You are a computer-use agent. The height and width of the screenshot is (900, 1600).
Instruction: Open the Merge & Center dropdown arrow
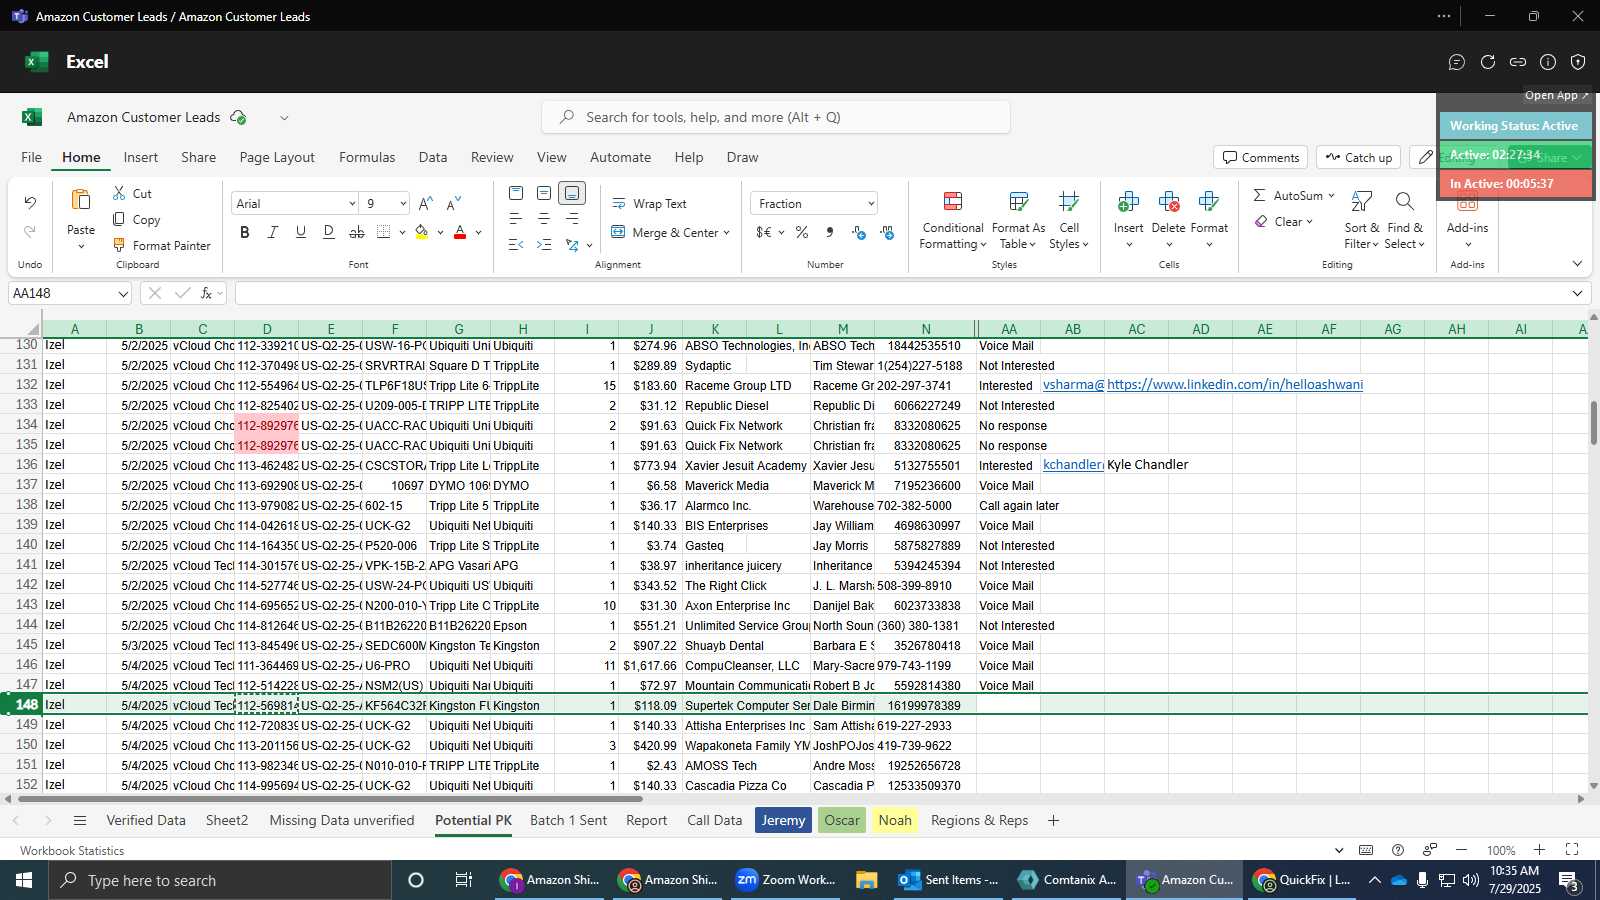tap(726, 233)
